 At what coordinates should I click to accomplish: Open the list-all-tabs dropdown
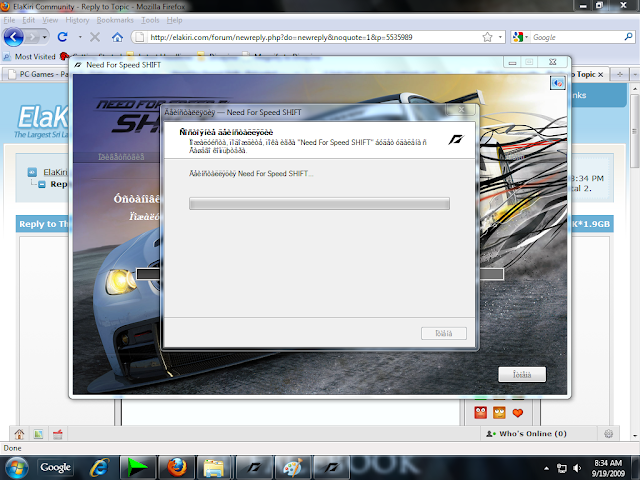[635, 74]
